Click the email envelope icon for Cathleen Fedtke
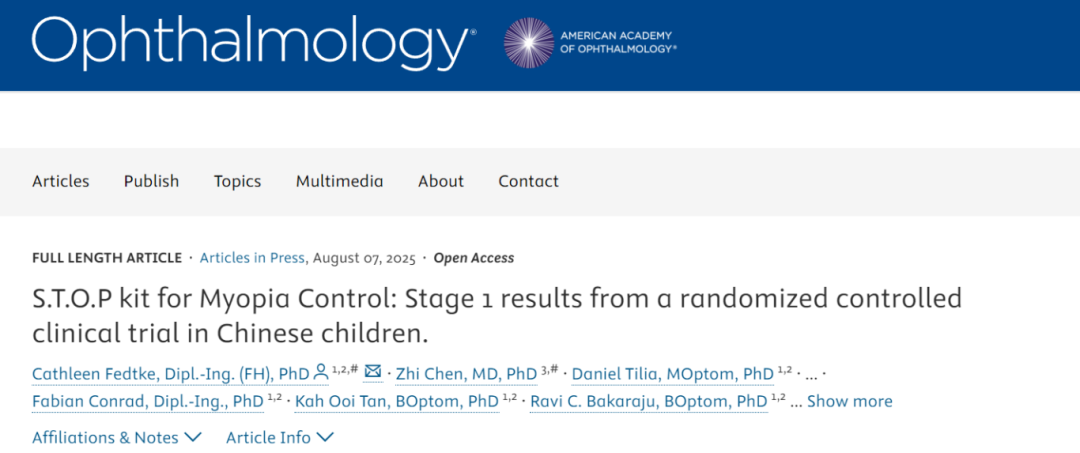Viewport: 1080px width, 453px height. (373, 373)
